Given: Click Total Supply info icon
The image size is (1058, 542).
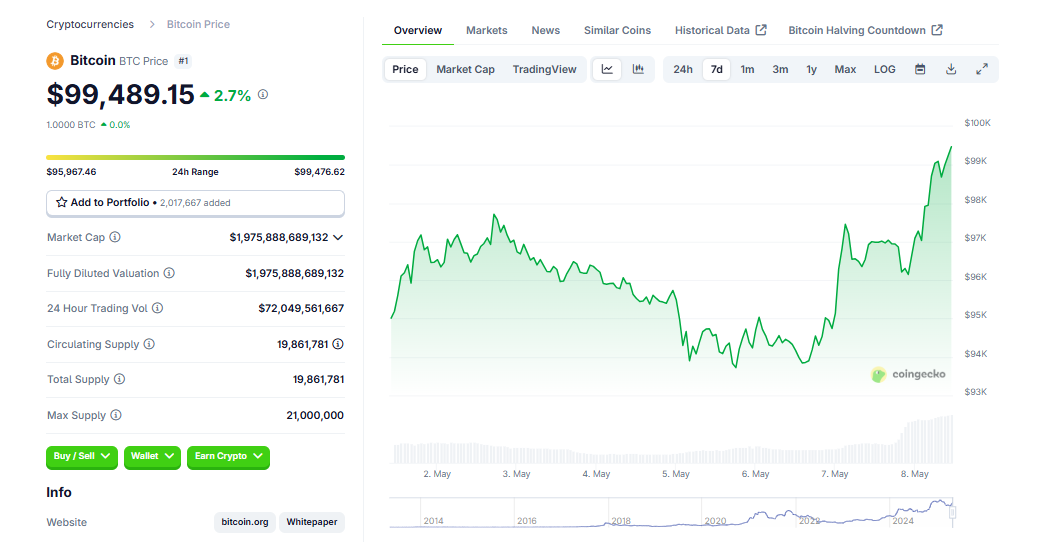Looking at the screenshot, I should click(x=119, y=379).
